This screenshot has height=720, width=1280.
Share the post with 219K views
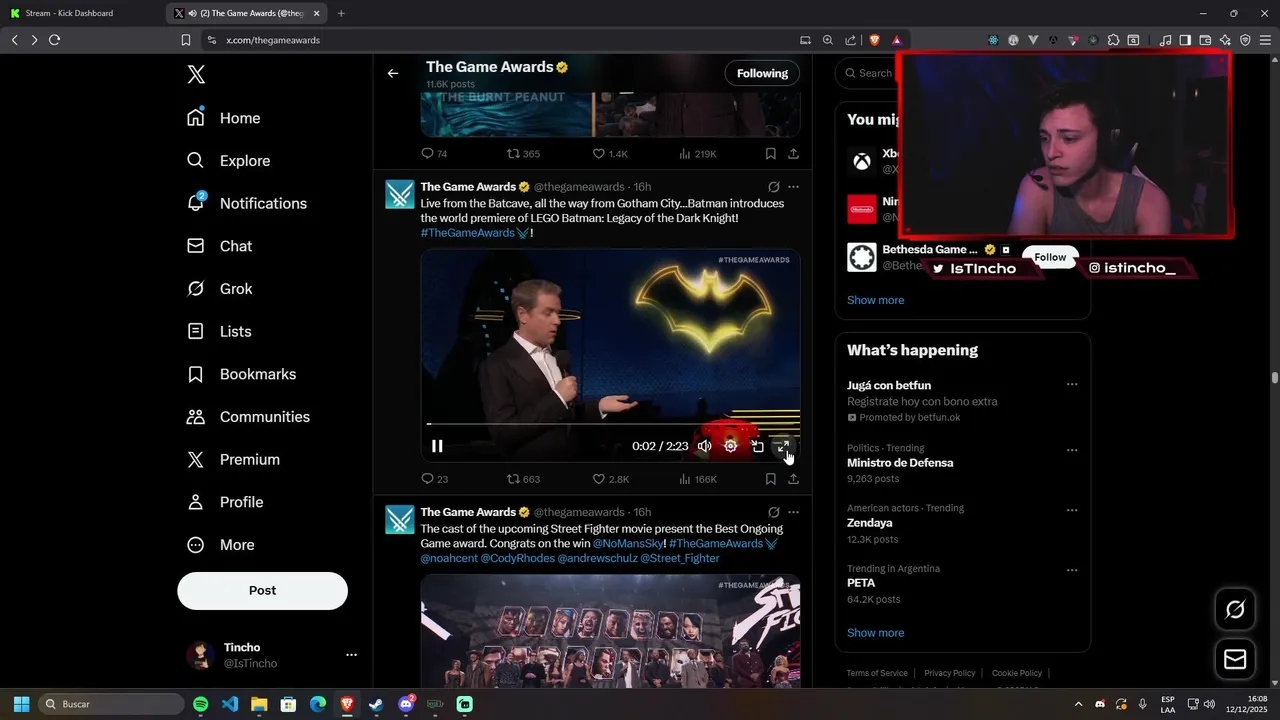pos(793,154)
